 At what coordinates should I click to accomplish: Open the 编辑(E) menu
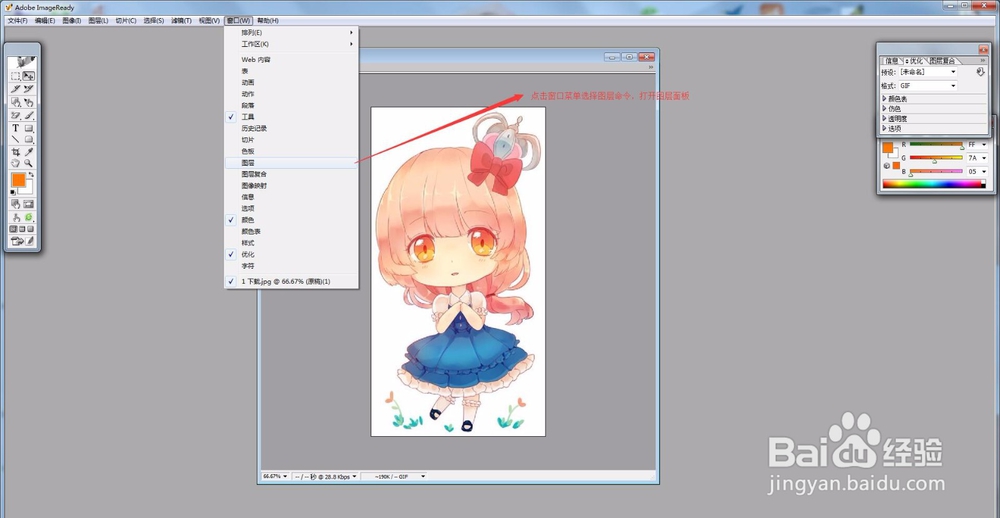pos(45,20)
